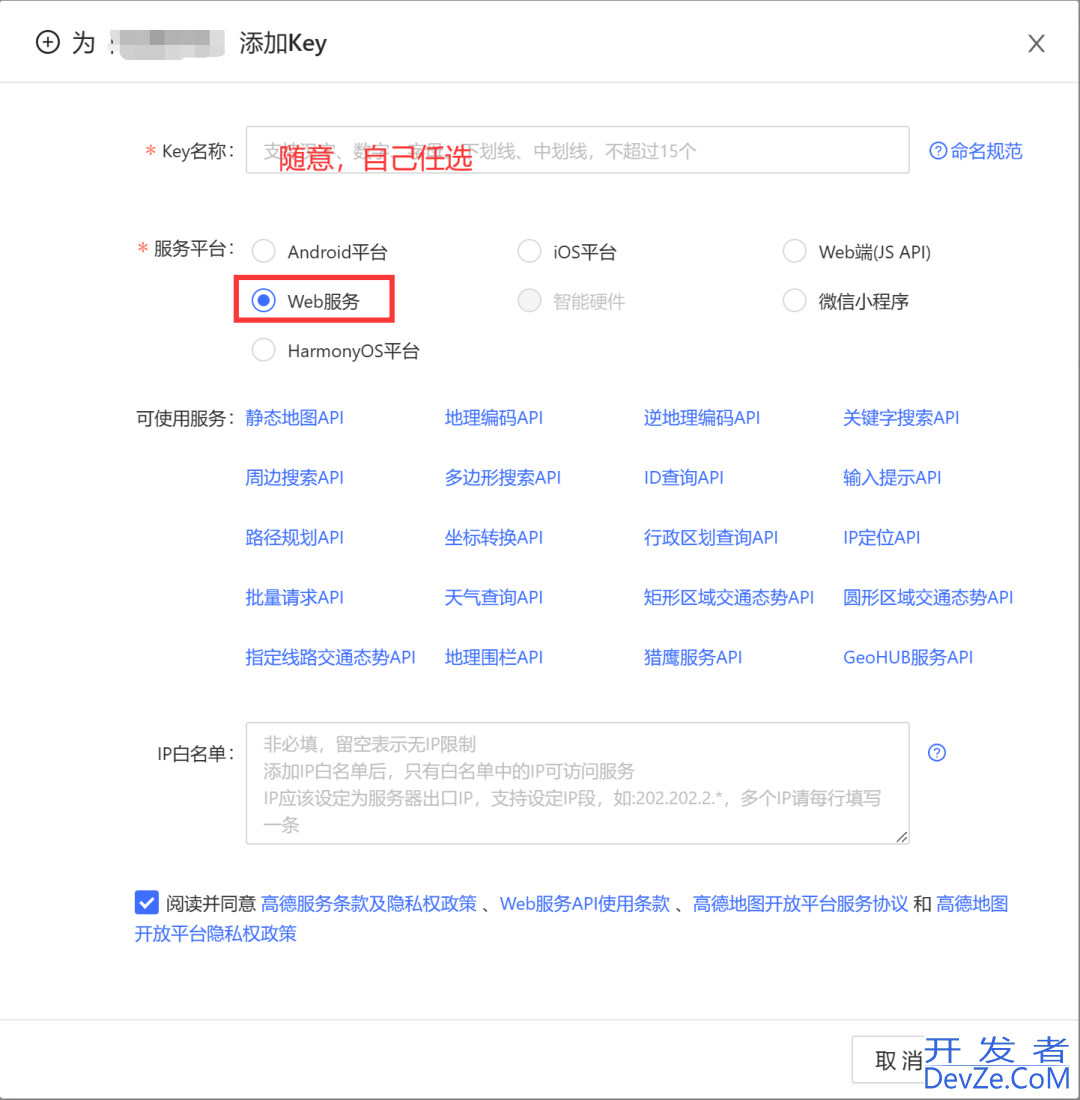The image size is (1080, 1100).
Task: Open Web服务API使用条款 link
Action: [585, 904]
